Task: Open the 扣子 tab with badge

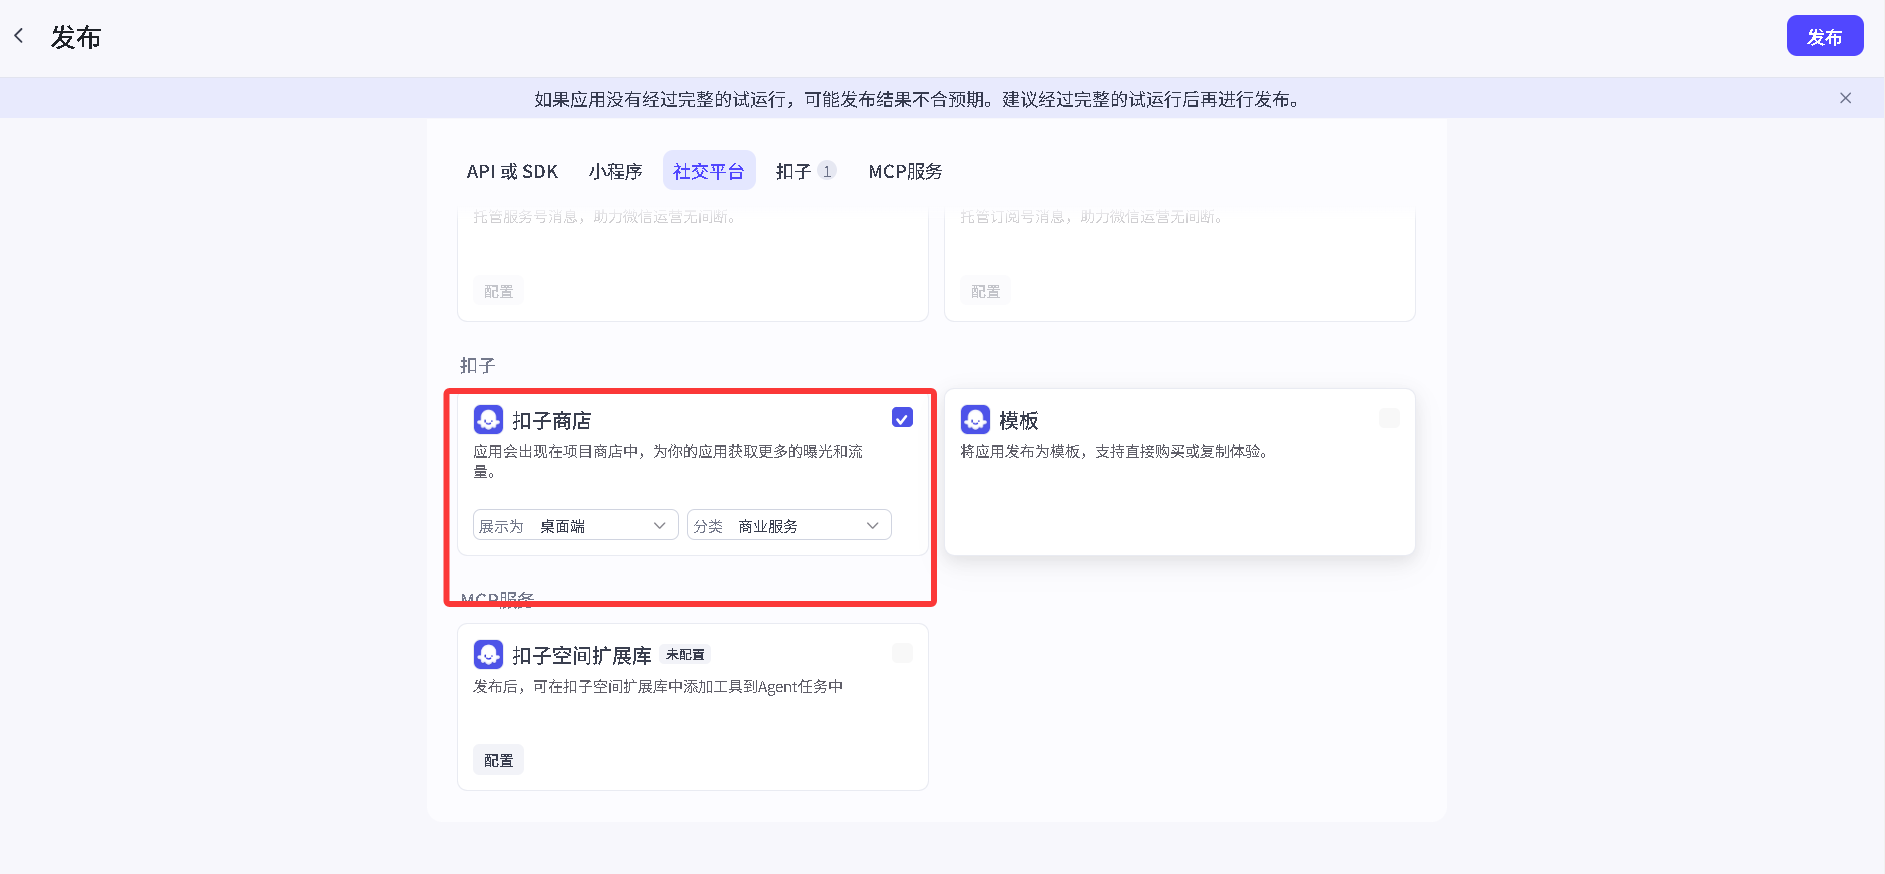Action: [806, 171]
